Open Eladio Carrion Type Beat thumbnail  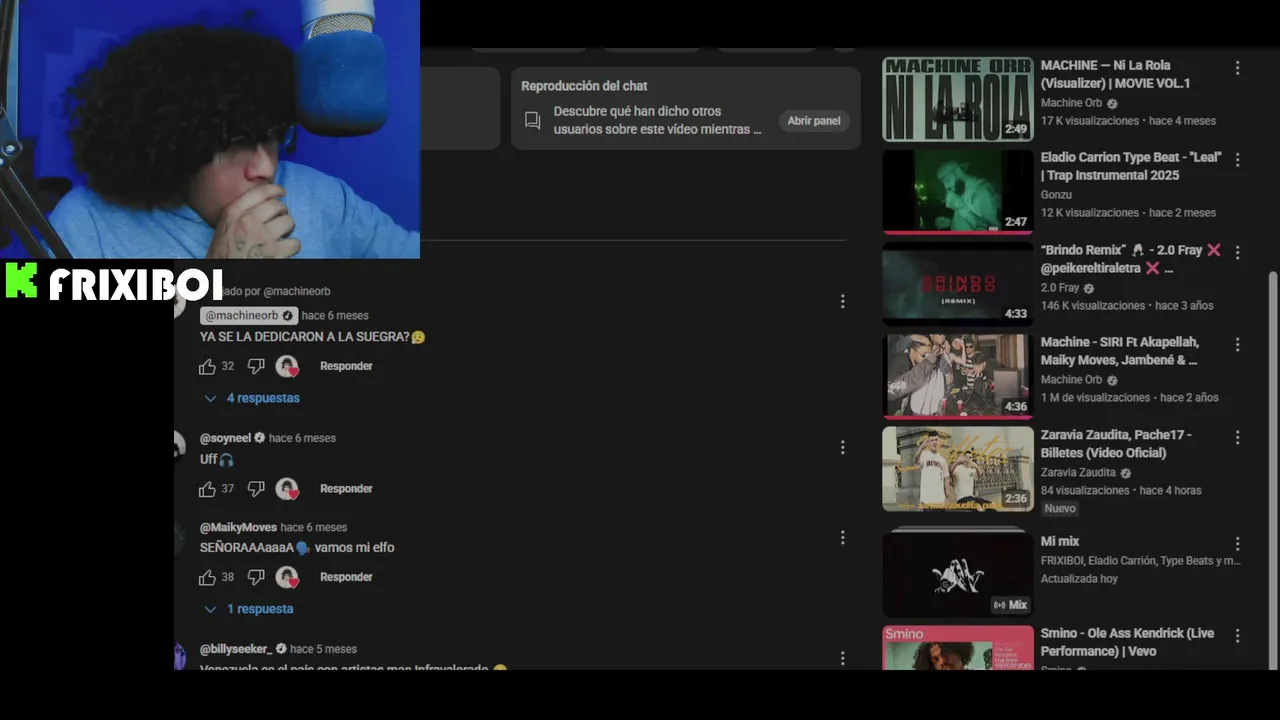tap(958, 192)
